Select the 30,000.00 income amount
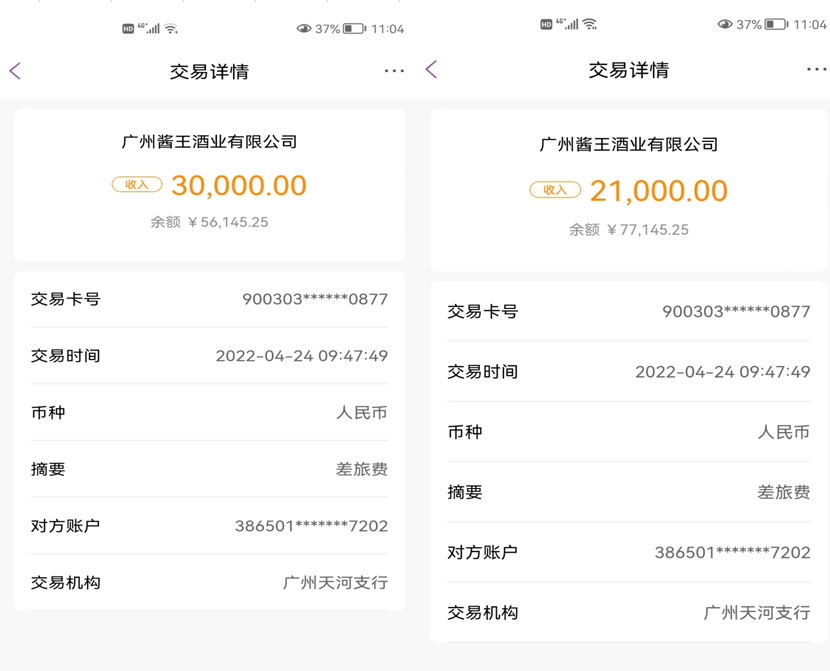830x671 pixels. click(x=239, y=186)
